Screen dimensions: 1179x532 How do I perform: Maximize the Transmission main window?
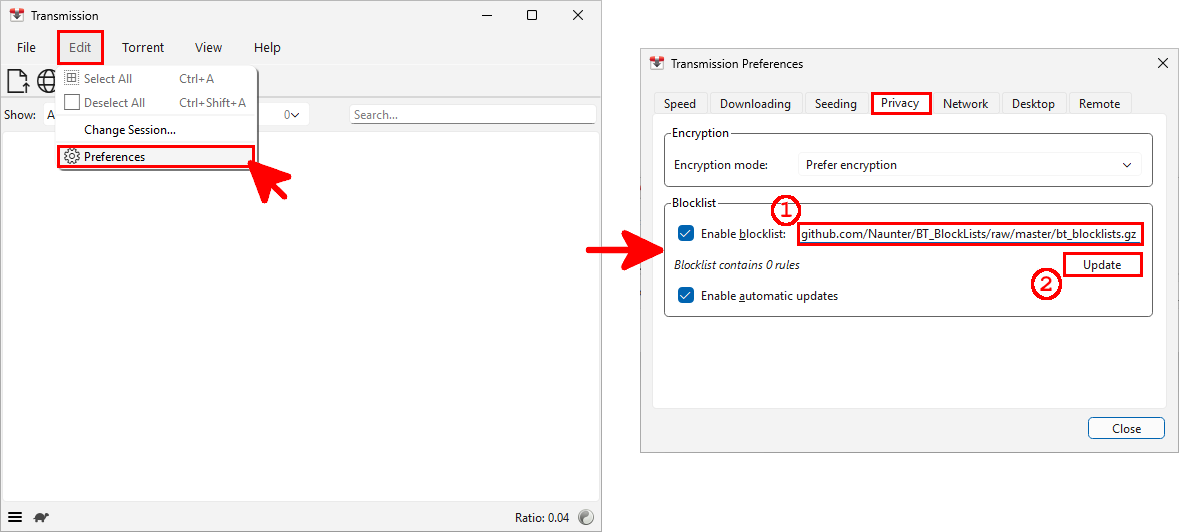(x=532, y=15)
